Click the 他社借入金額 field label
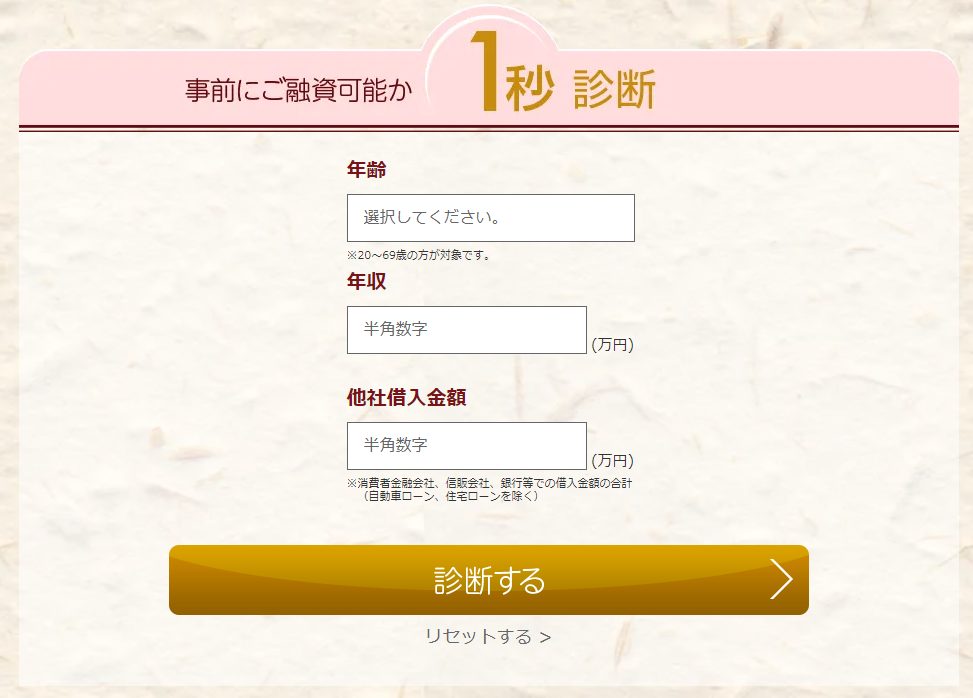This screenshot has width=973, height=698. (x=406, y=397)
